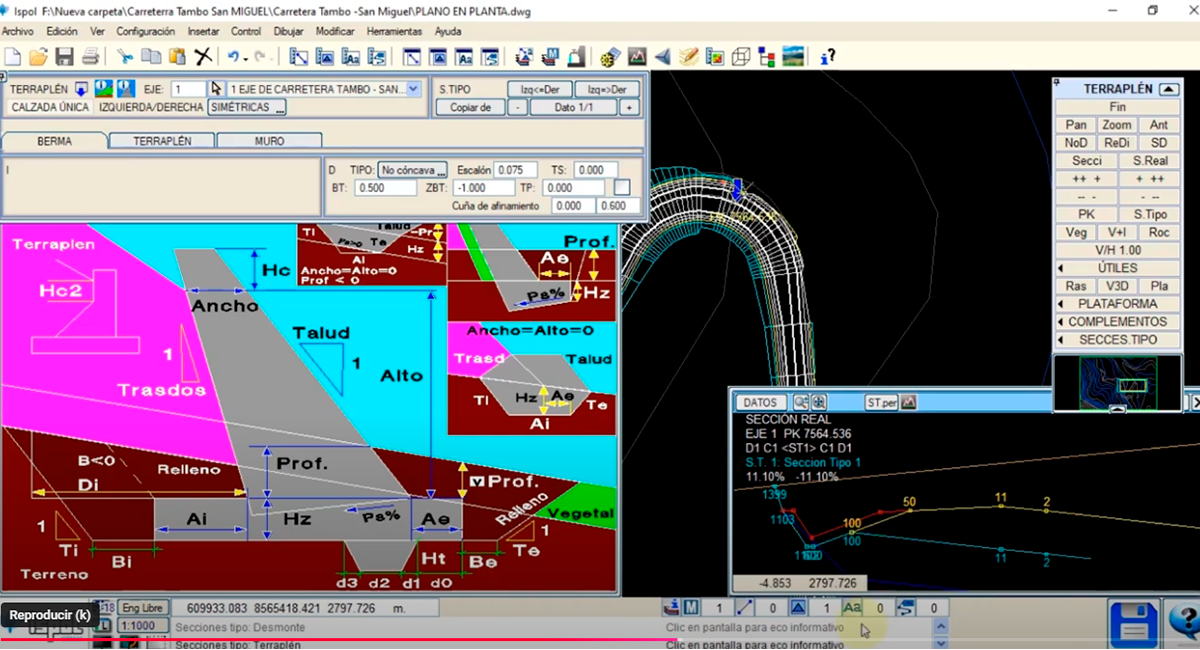Switch to the MURO tab
The width and height of the screenshot is (1200, 650).
pos(269,141)
